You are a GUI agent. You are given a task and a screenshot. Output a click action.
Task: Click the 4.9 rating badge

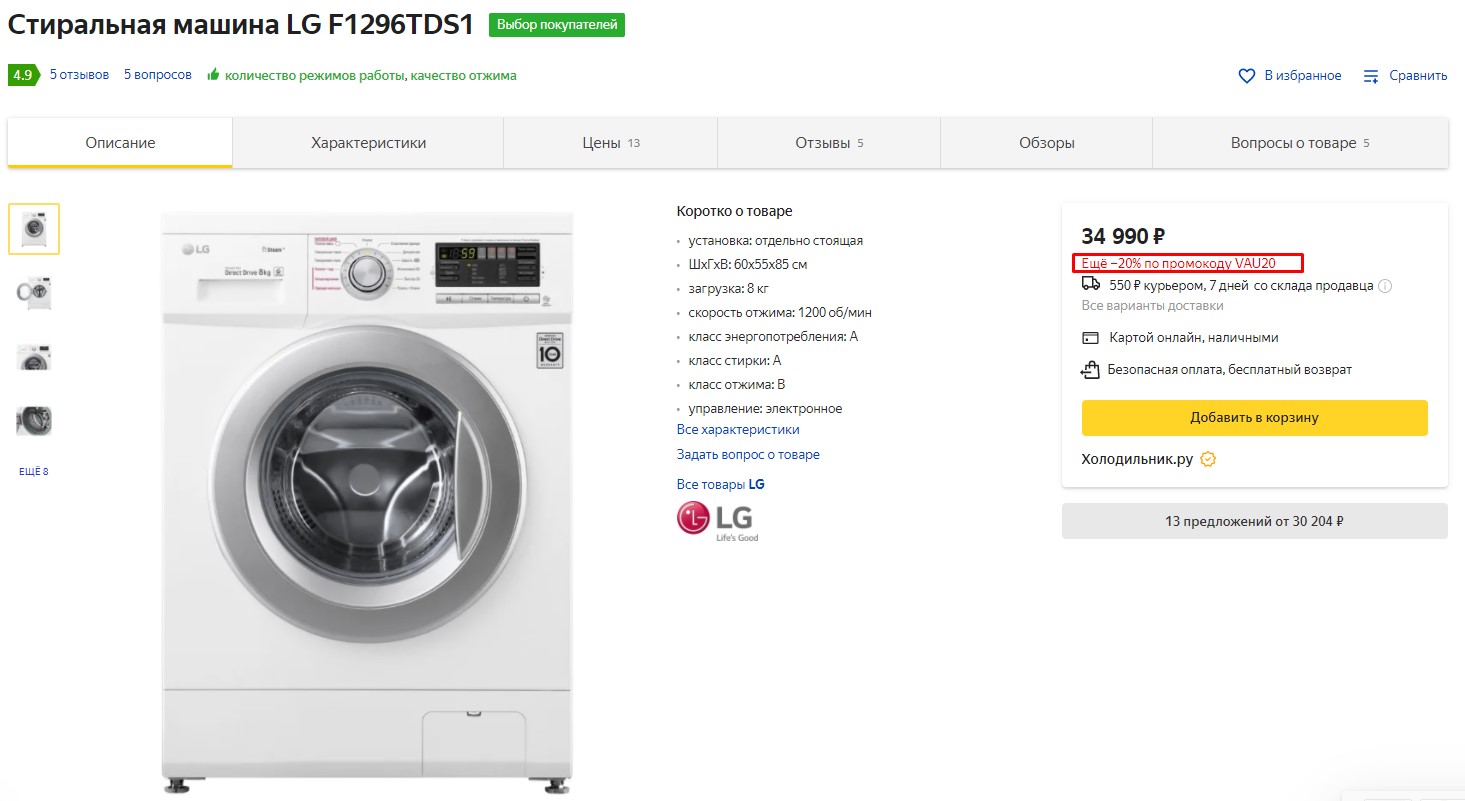click(x=22, y=75)
